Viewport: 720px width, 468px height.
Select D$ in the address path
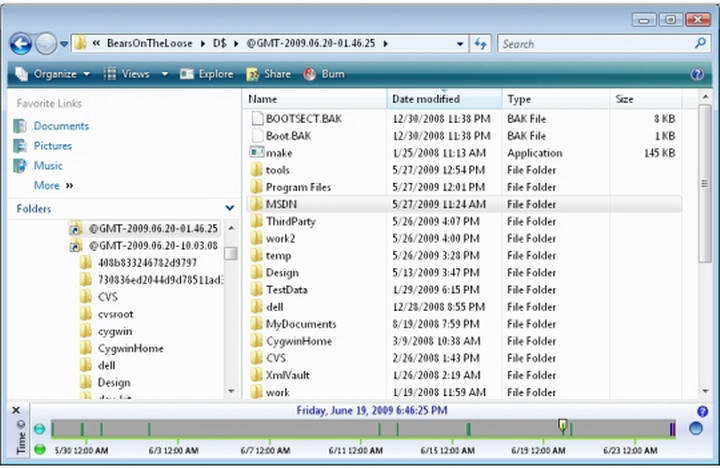coord(219,43)
